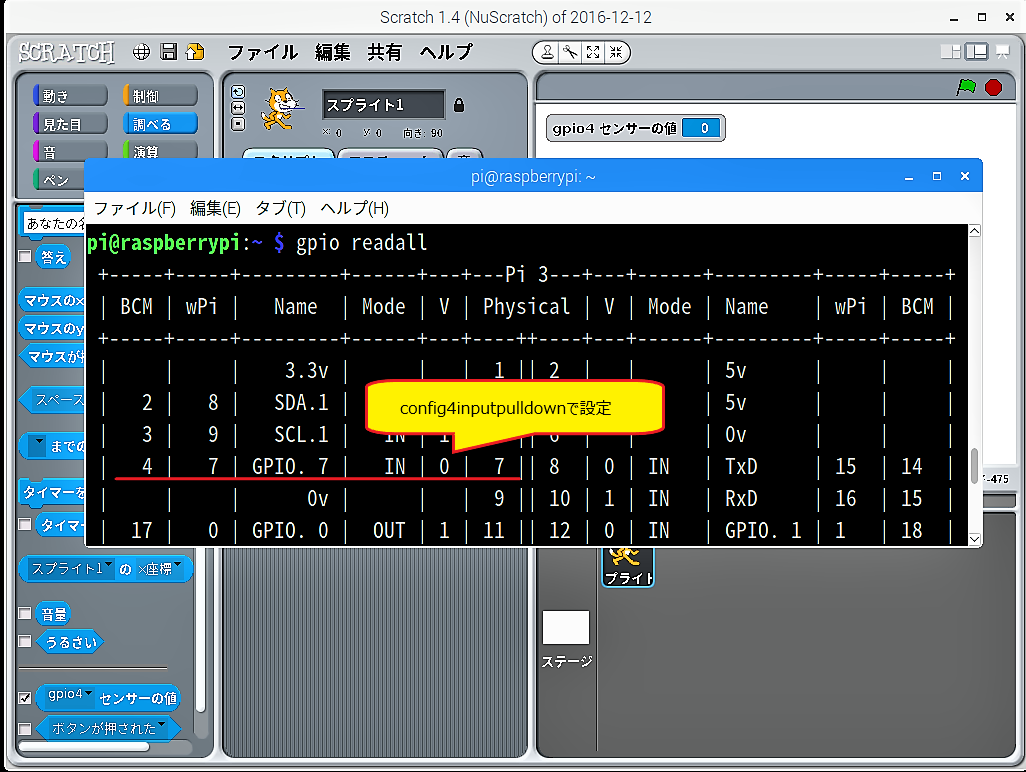This screenshot has height=772, width=1026.
Task: Uncheck the gpio4 センサーの値 checkbox
Action: 25,697
